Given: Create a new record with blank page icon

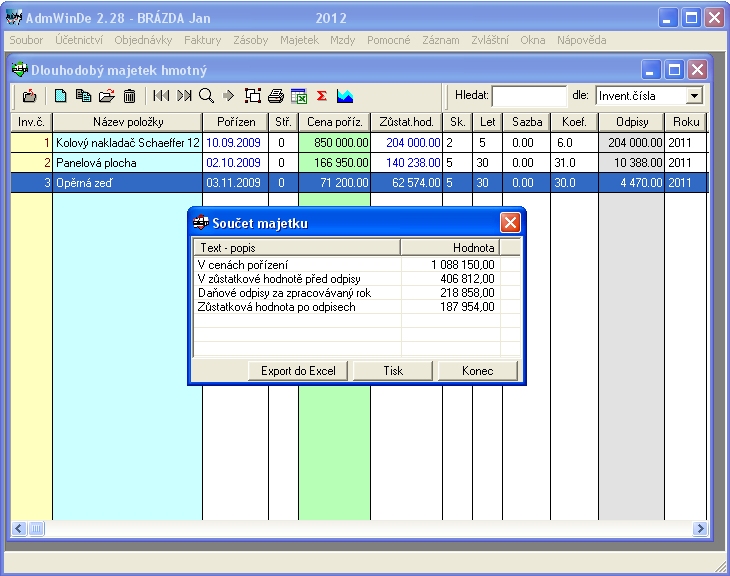Looking at the screenshot, I should 61,96.
